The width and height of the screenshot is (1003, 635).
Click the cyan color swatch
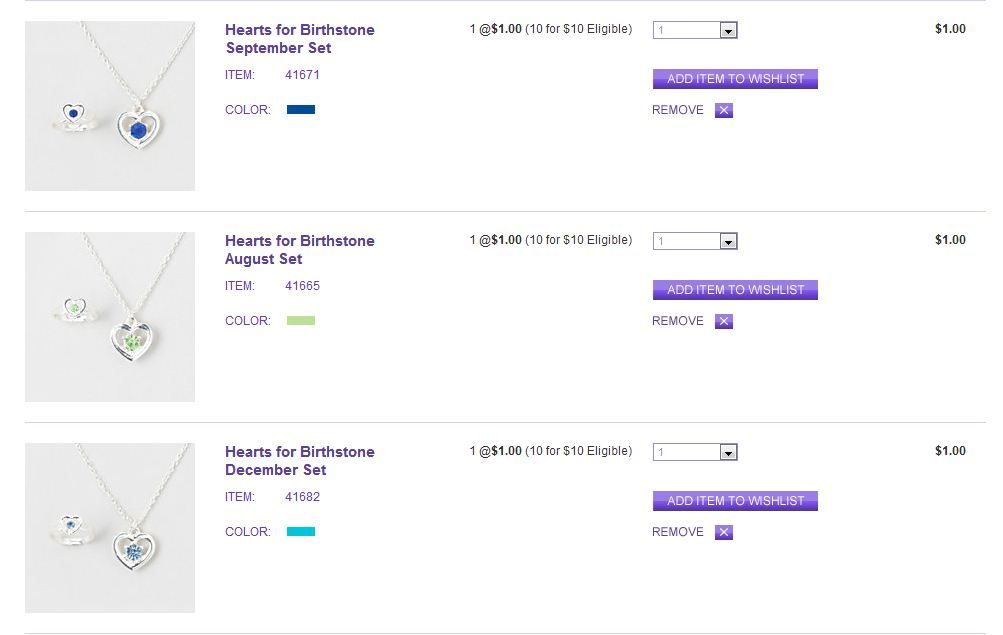[x=301, y=532]
